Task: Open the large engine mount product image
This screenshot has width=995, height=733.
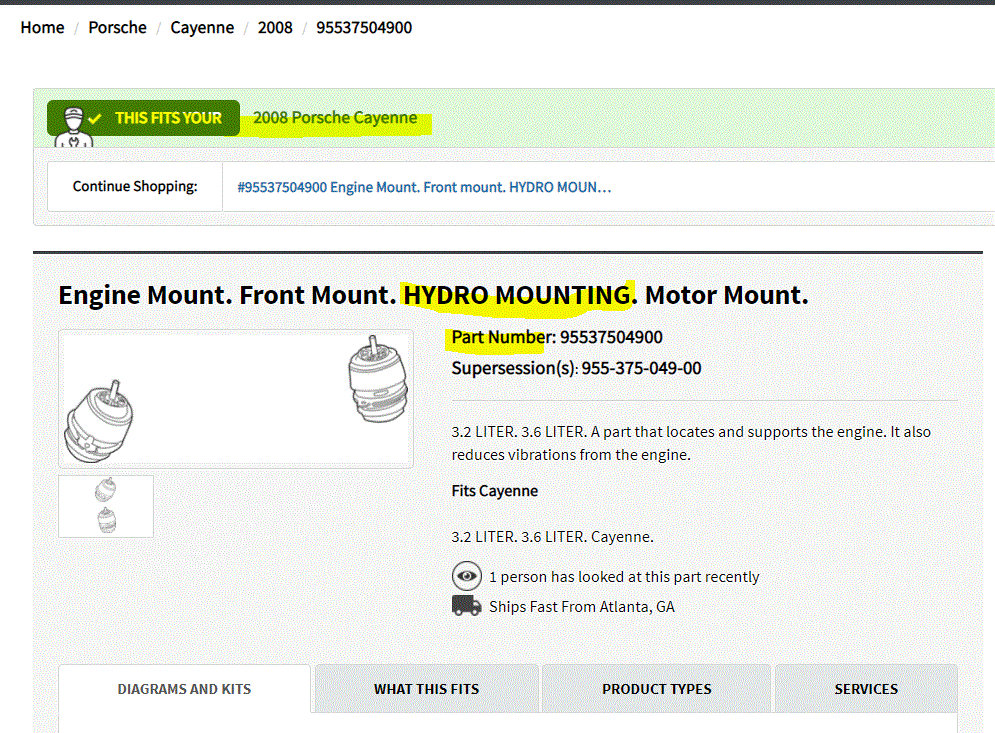Action: (236, 399)
